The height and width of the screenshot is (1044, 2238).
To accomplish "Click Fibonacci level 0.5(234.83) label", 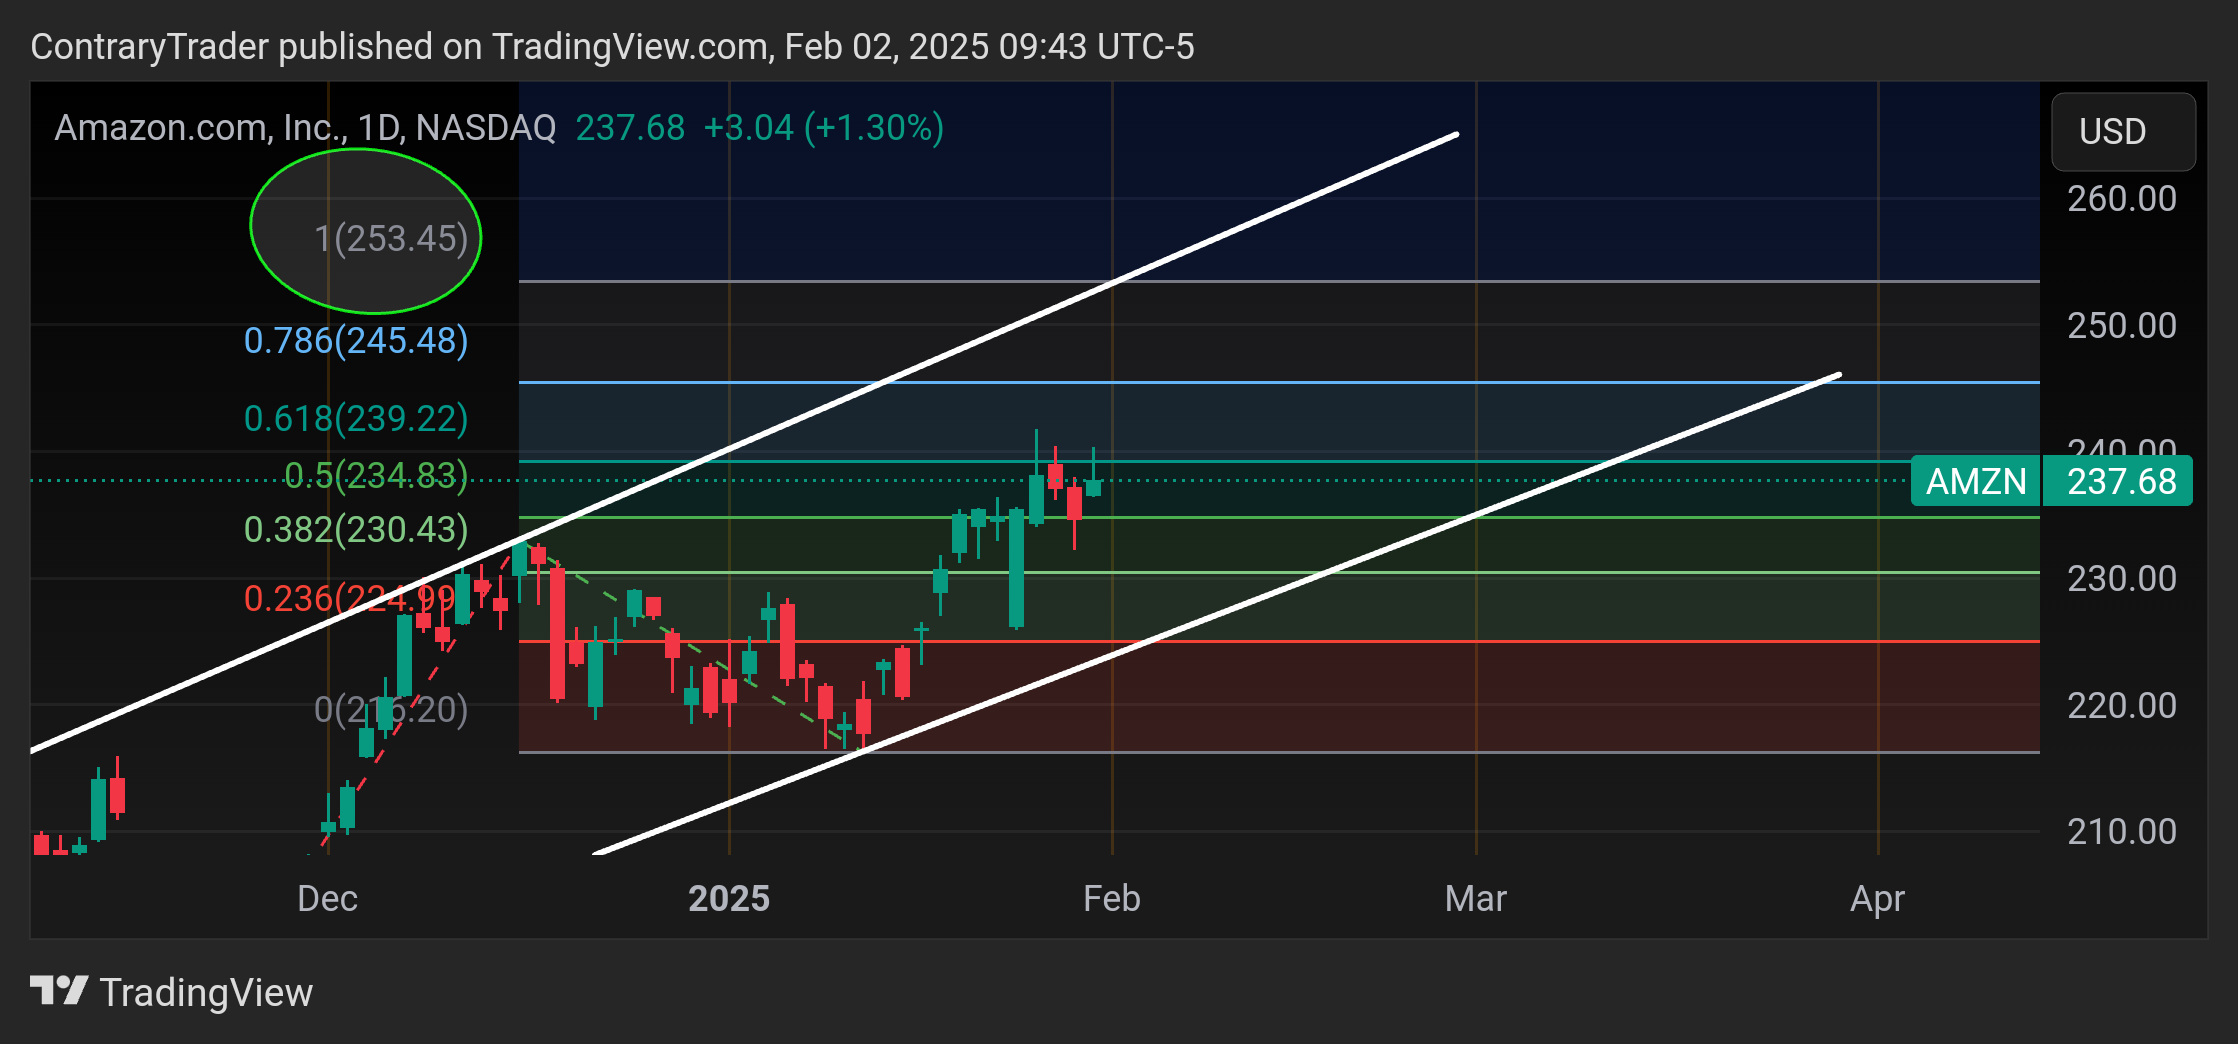I will [x=376, y=475].
